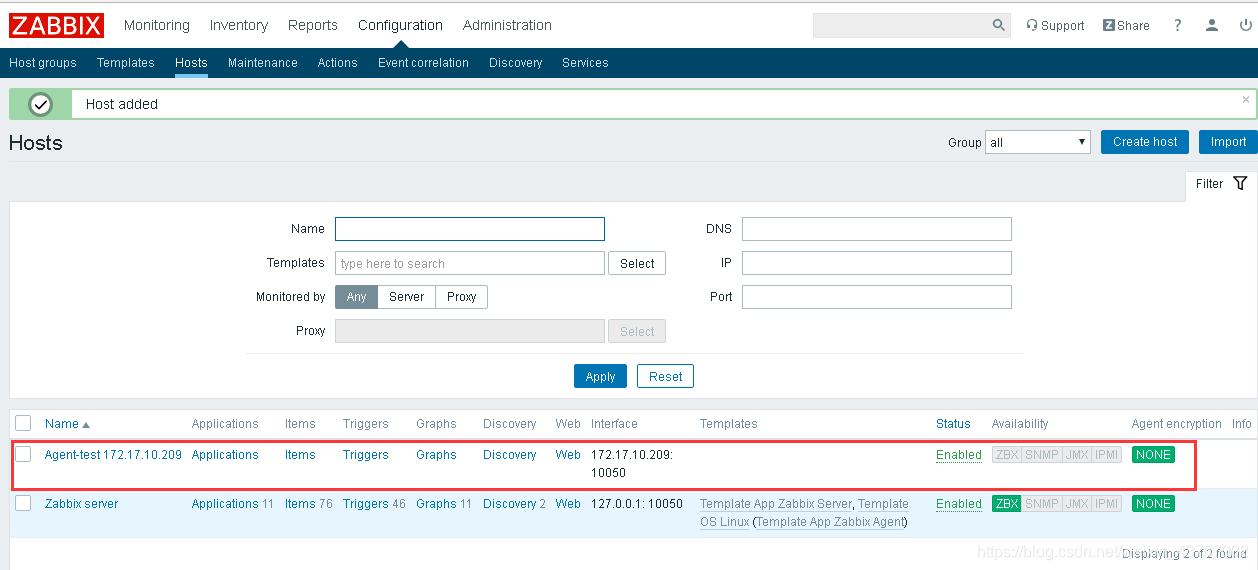Tick checkbox for Agent-test 172.17.10.209
This screenshot has width=1258, height=570.
click(x=23, y=454)
